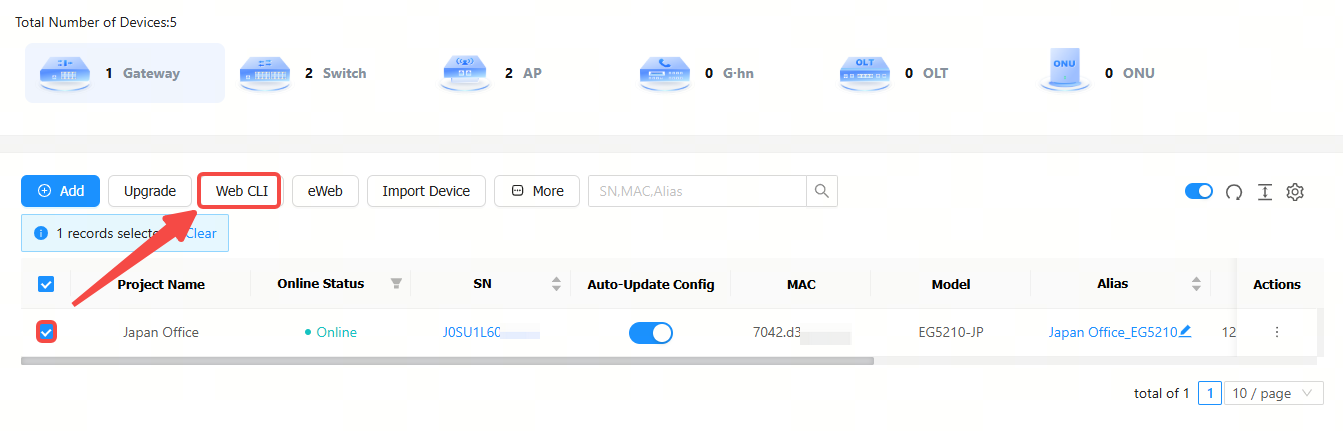
Task: Switch to the AP device tab
Action: [493, 73]
